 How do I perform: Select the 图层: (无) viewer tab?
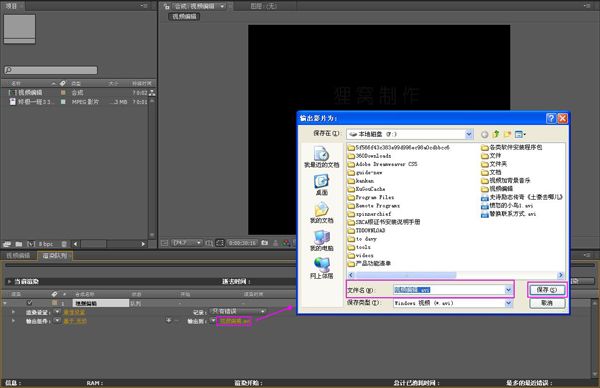(x=264, y=6)
